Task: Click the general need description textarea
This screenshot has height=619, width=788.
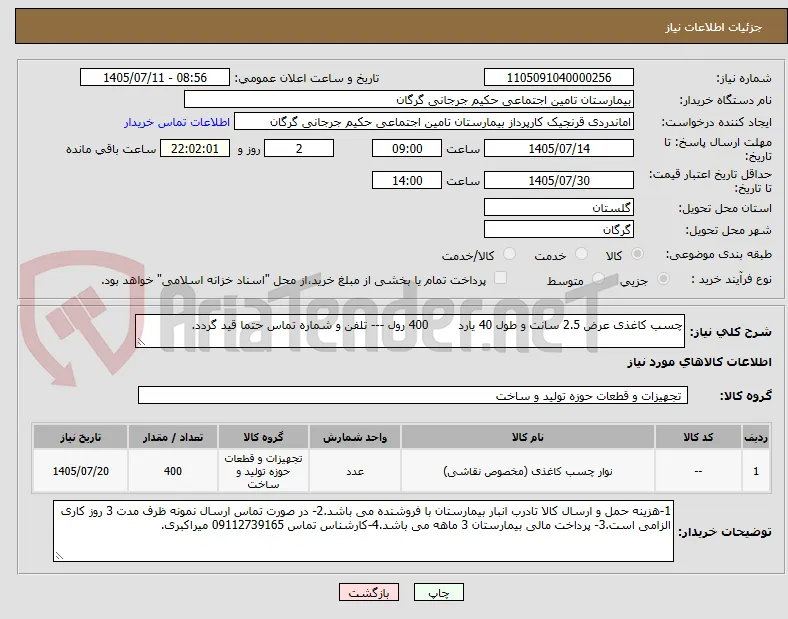Action: 410,331
